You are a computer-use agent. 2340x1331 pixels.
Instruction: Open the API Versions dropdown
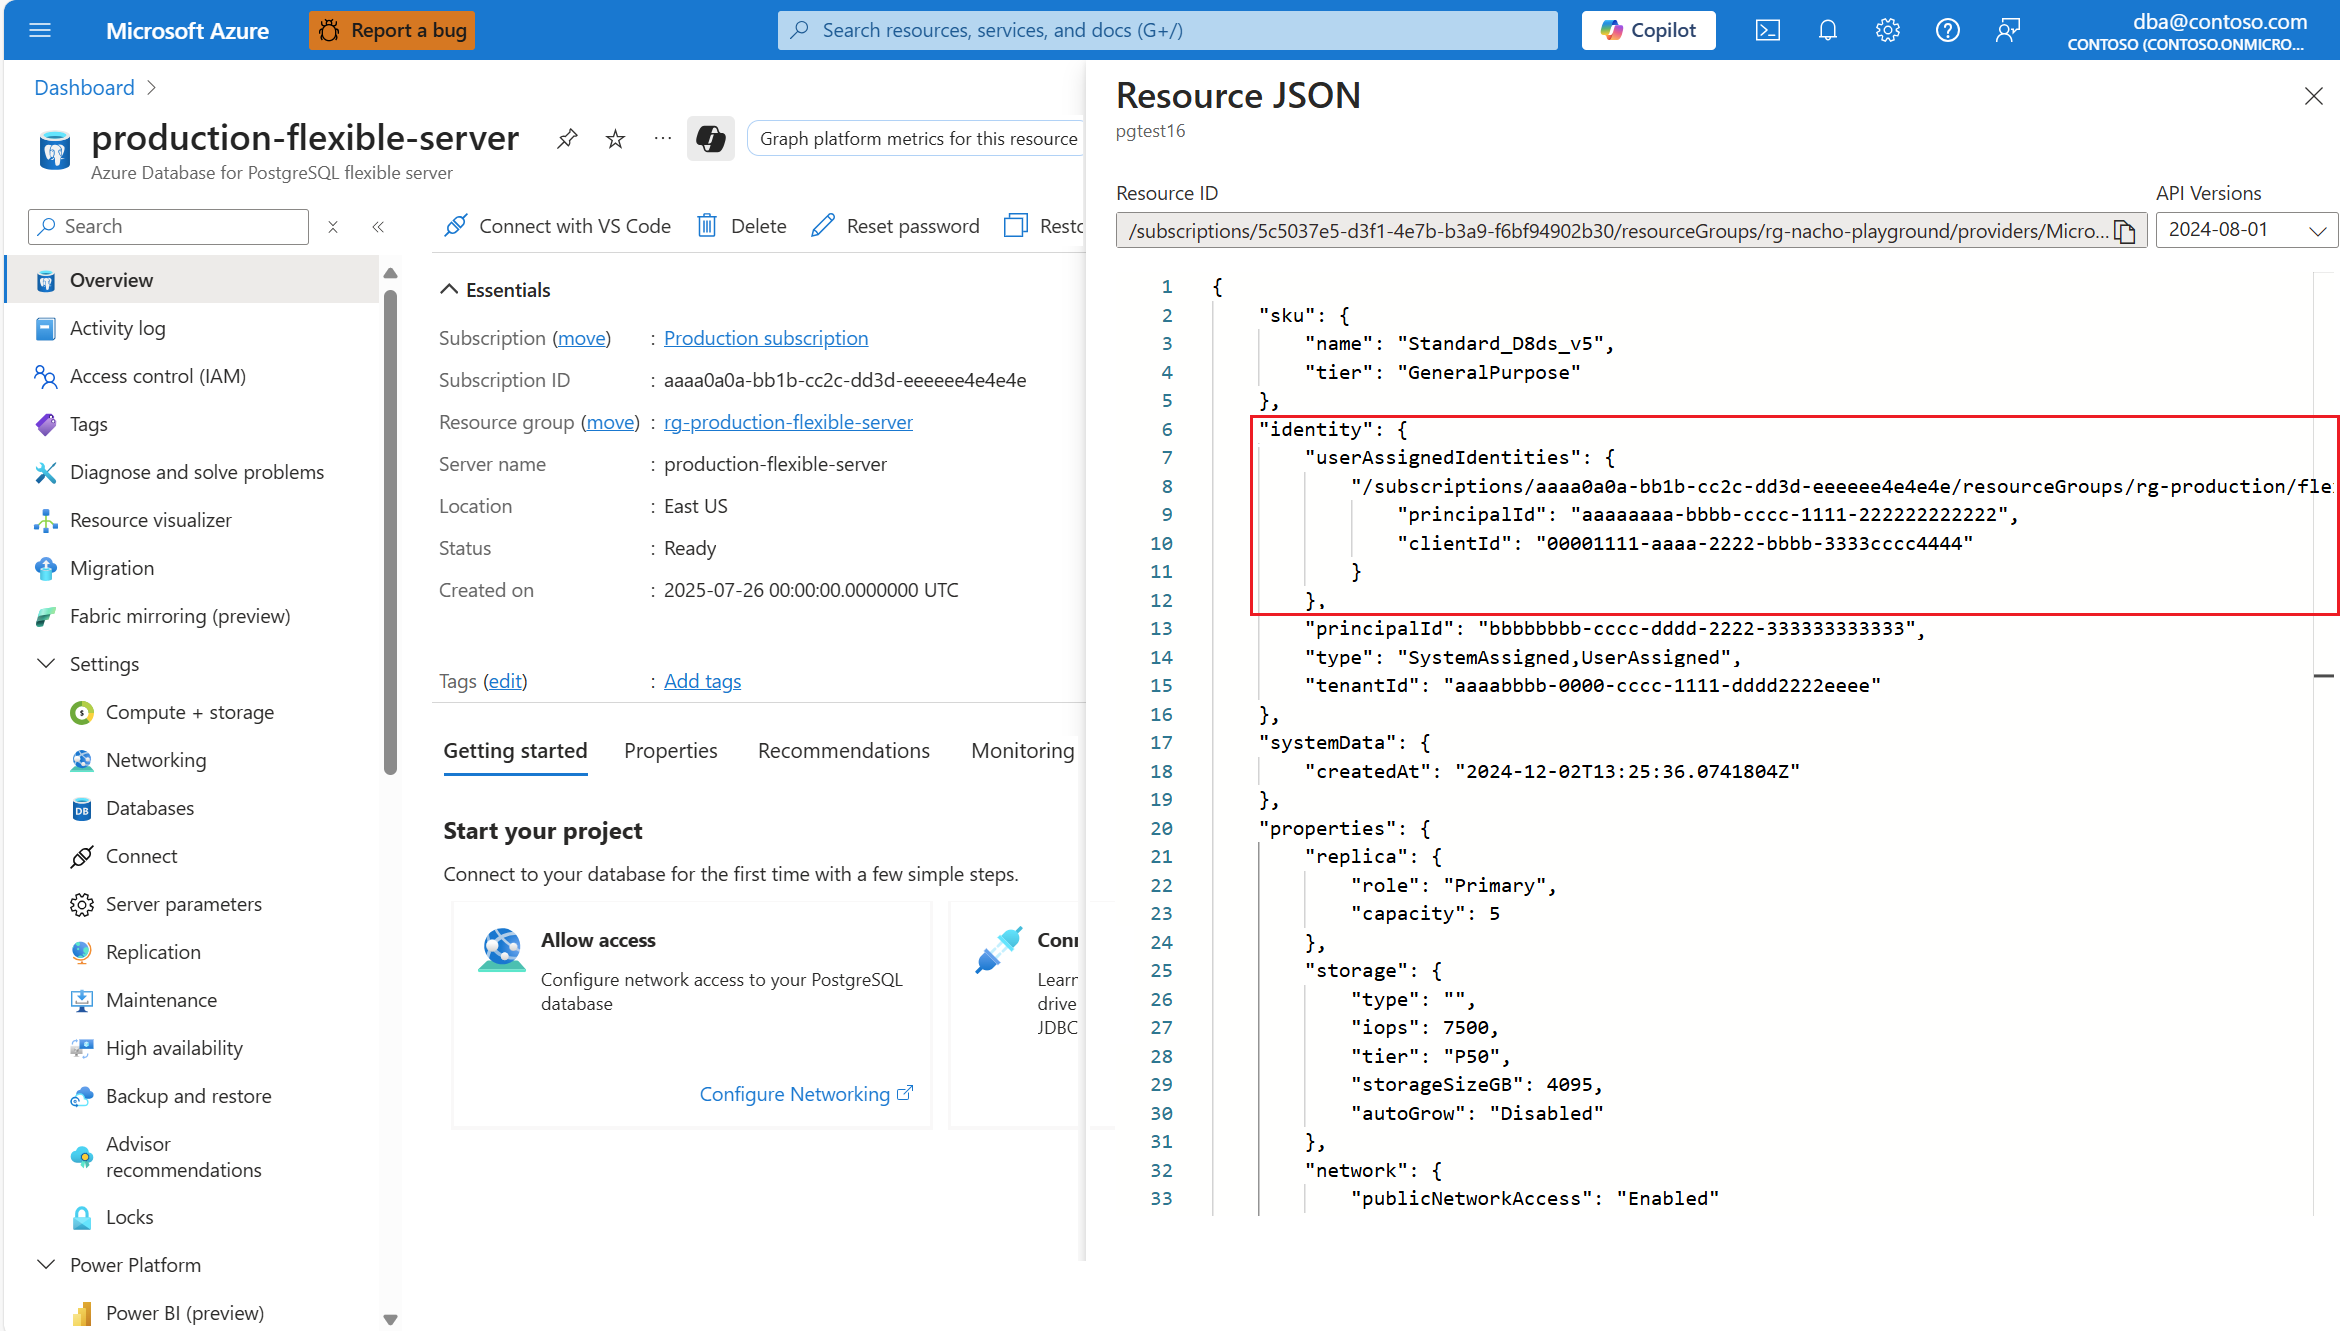[2246, 230]
